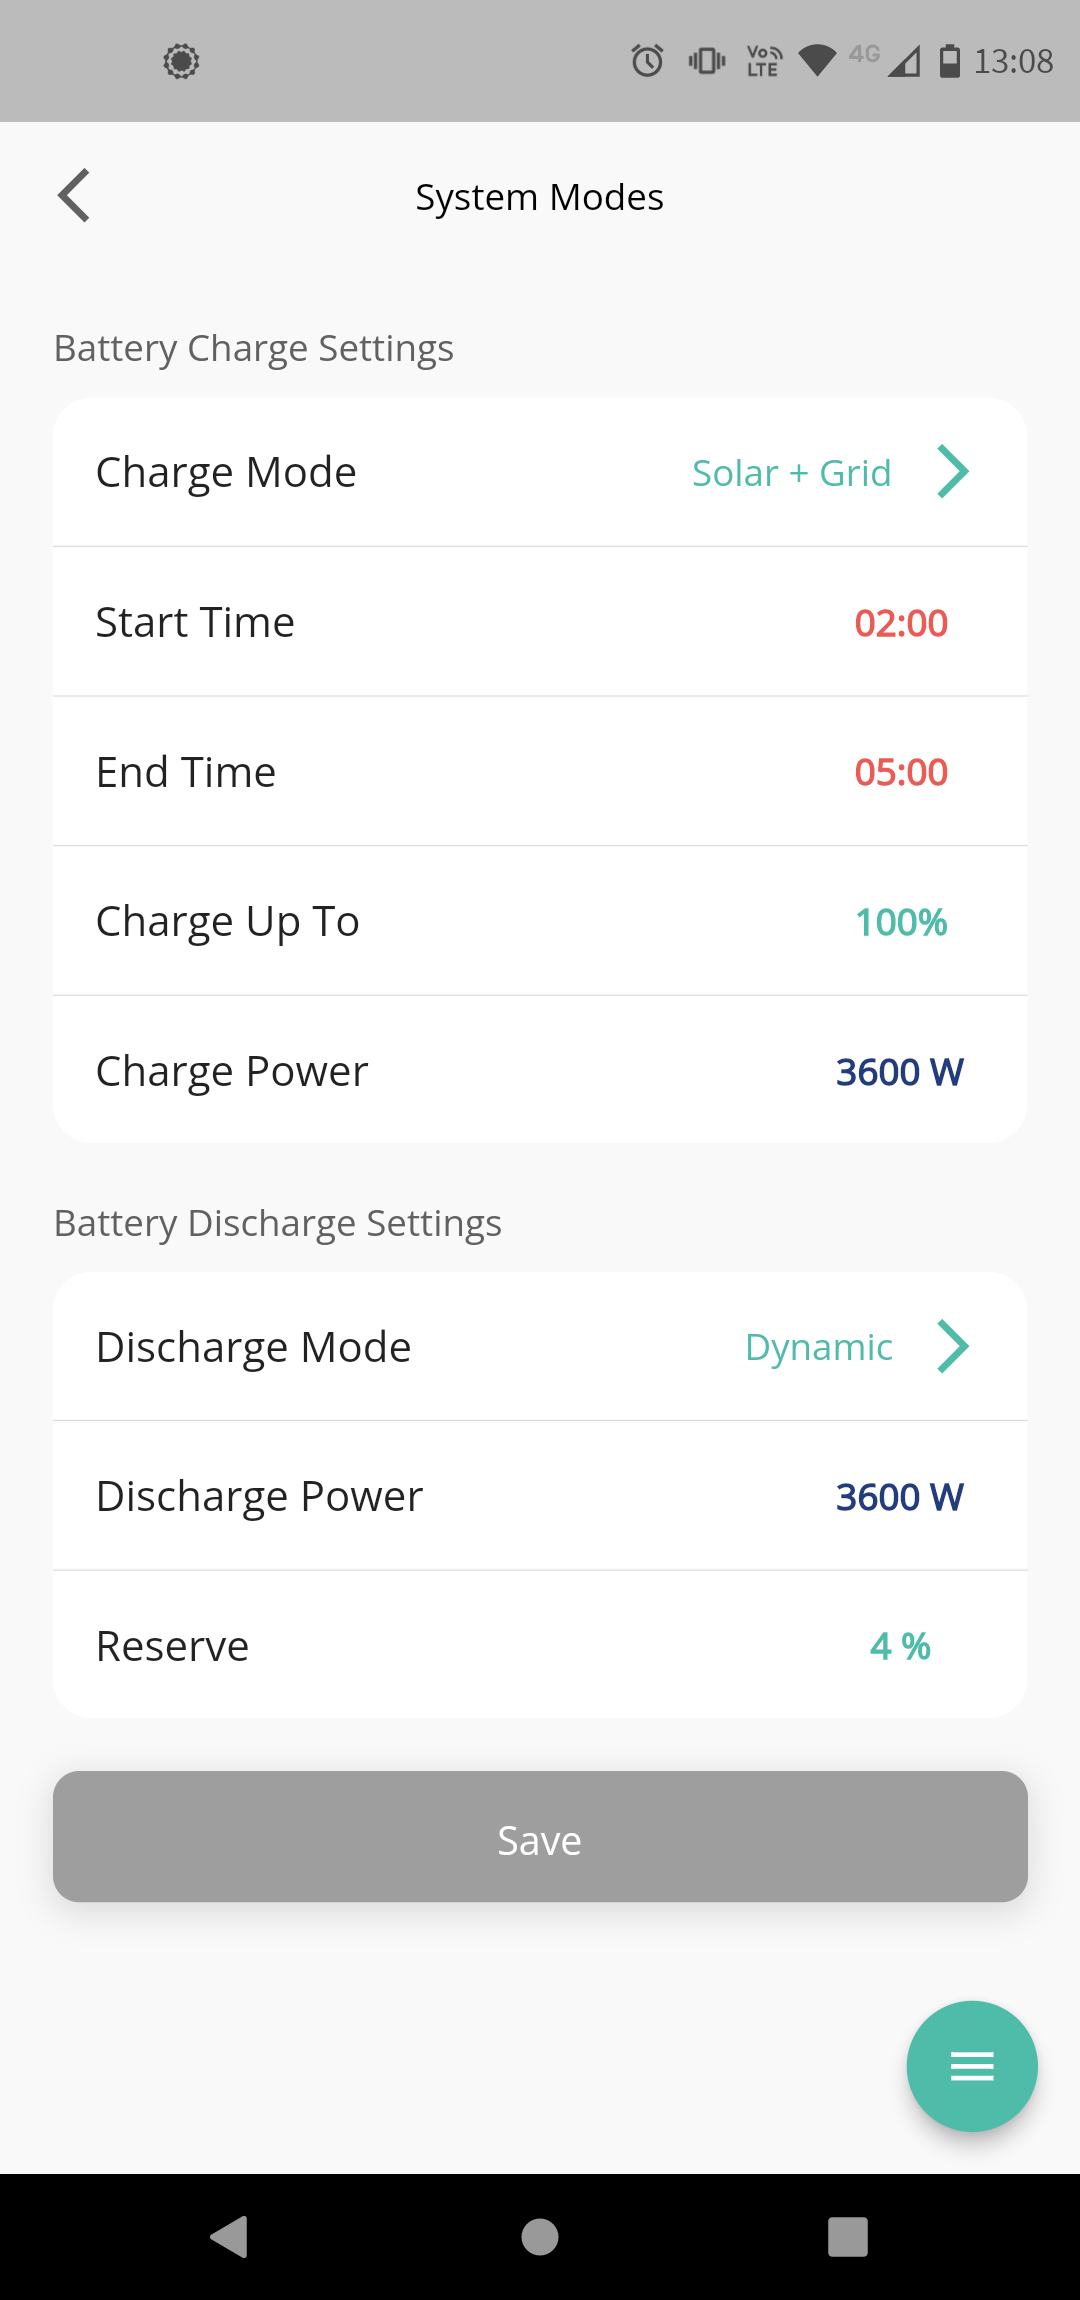Save the system mode settings
1080x2300 pixels.
540,1837
